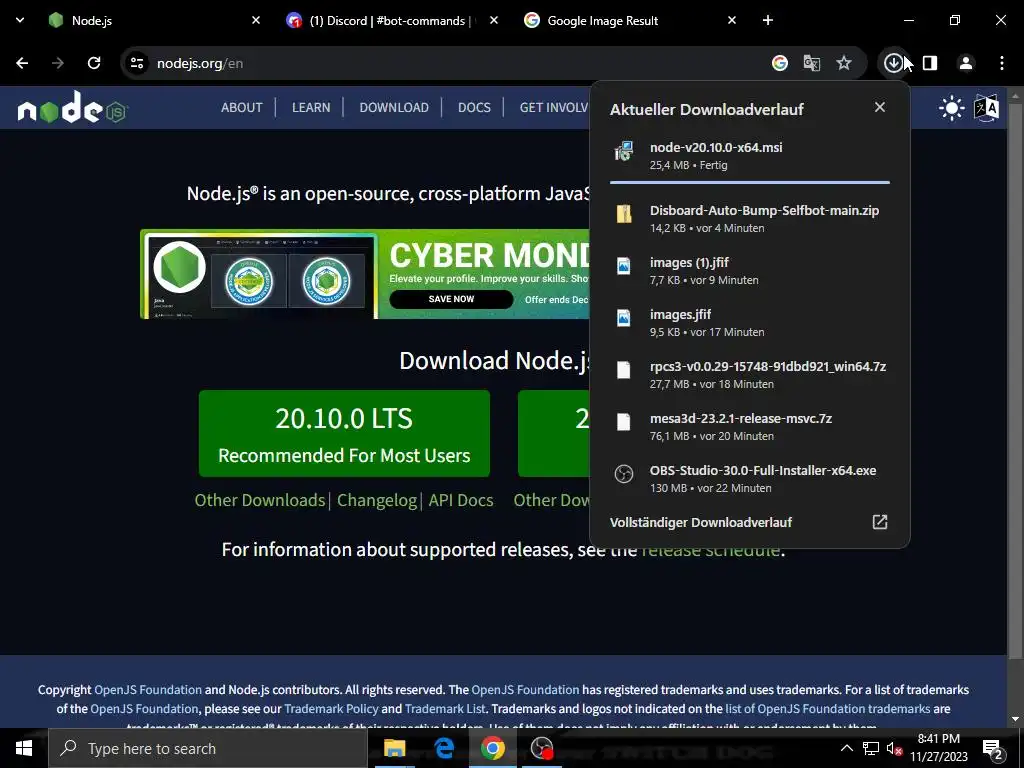This screenshot has height=768, width=1024.
Task: Click the external-link icon beside Vollständiger Downloadverlauf
Action: (880, 522)
